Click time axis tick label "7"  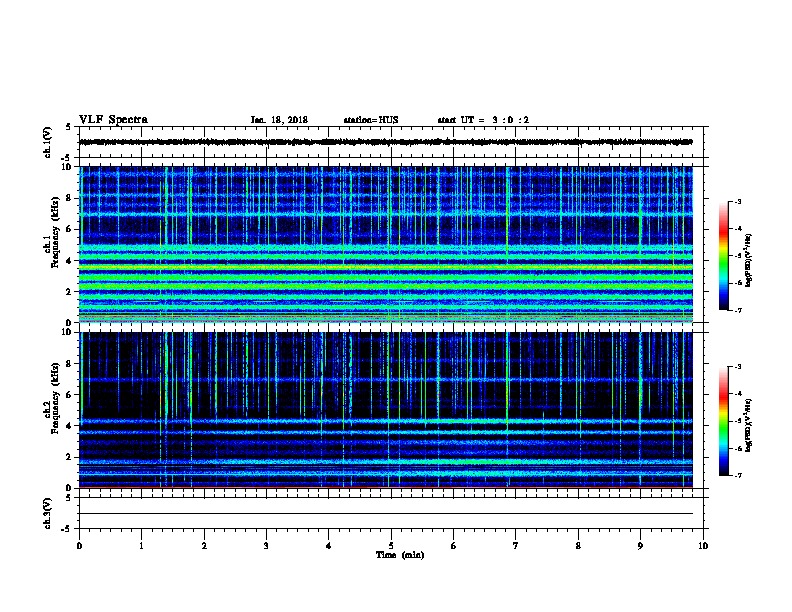pyautogui.click(x=516, y=546)
